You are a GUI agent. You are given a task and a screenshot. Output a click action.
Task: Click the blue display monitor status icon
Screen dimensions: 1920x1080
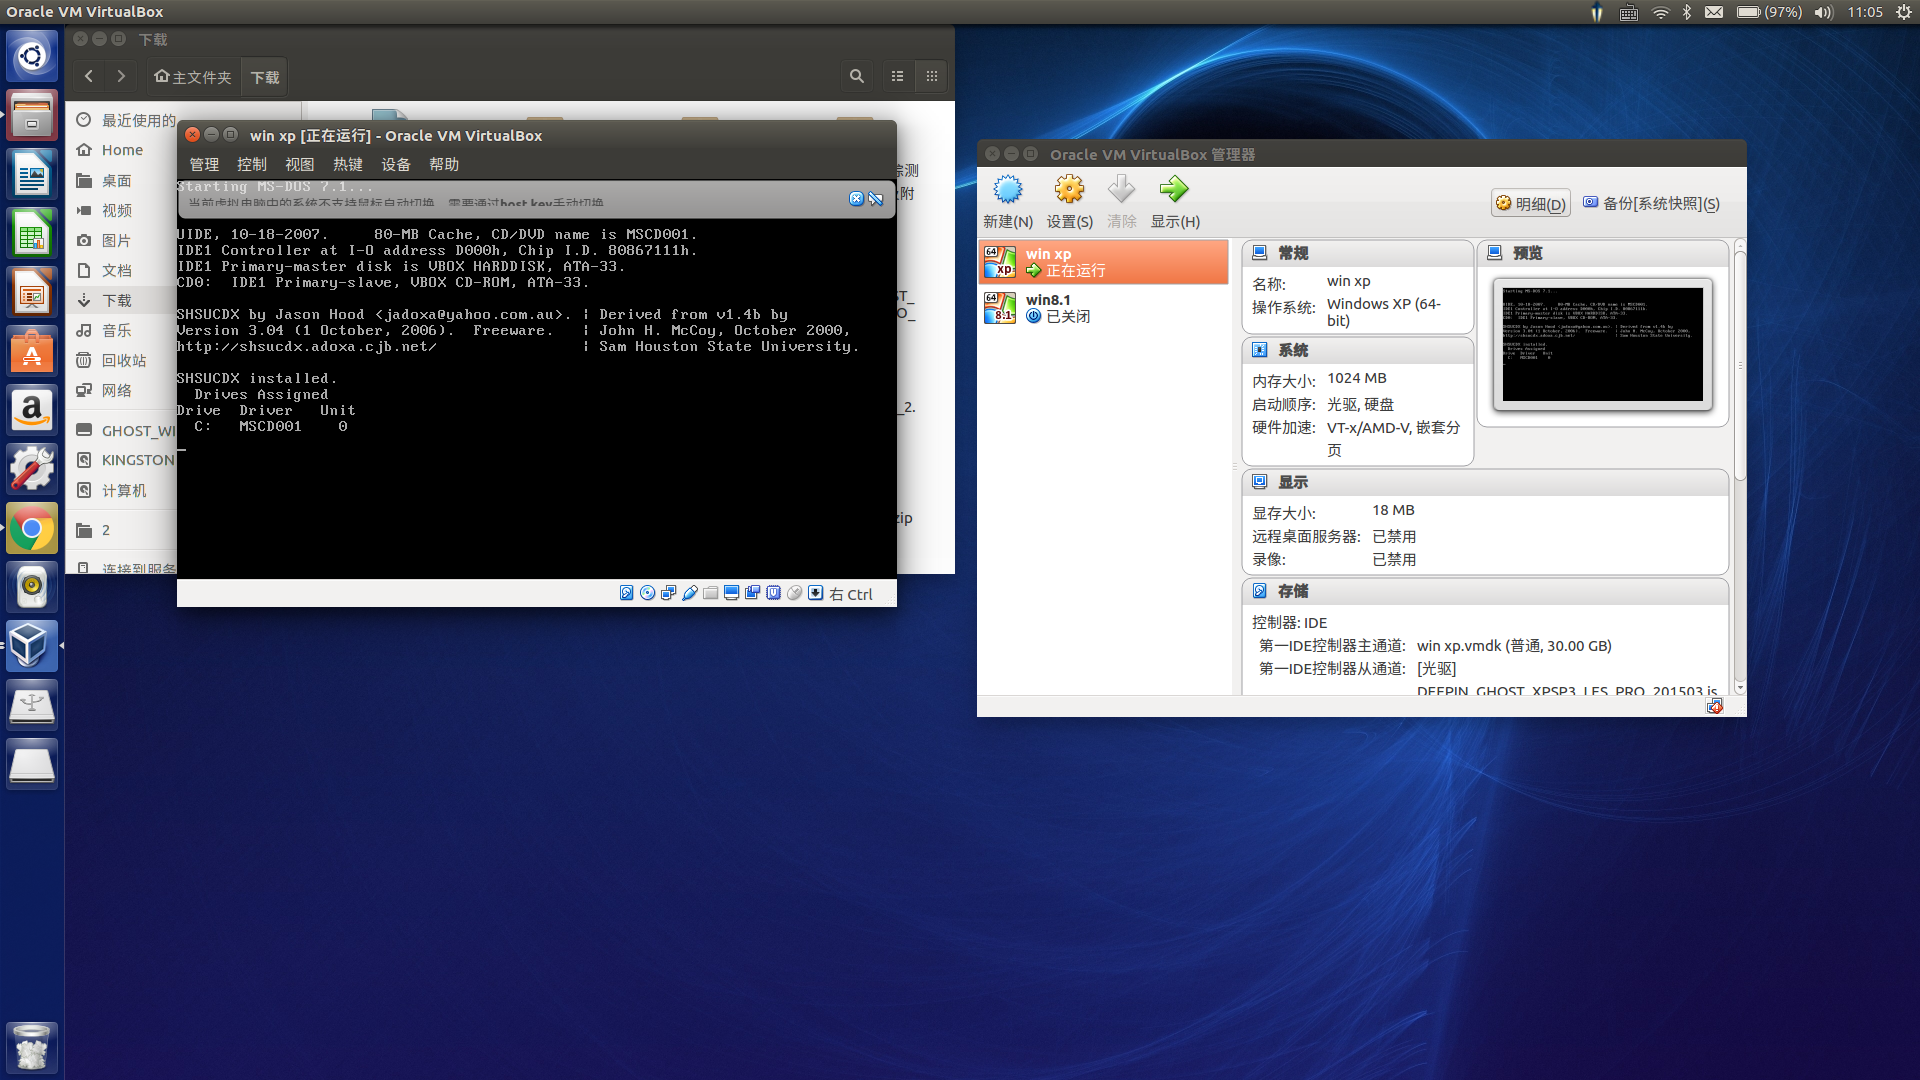731,593
